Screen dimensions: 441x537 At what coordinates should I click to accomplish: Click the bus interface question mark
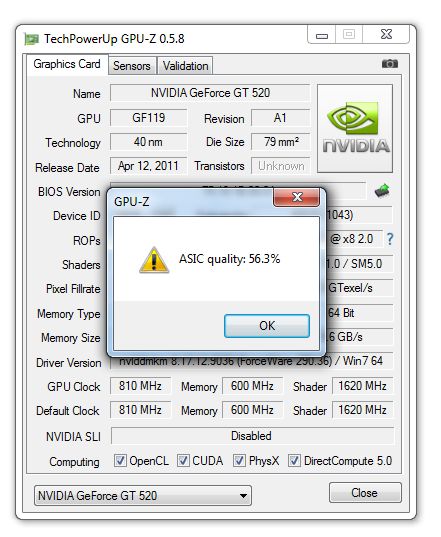(x=390, y=239)
